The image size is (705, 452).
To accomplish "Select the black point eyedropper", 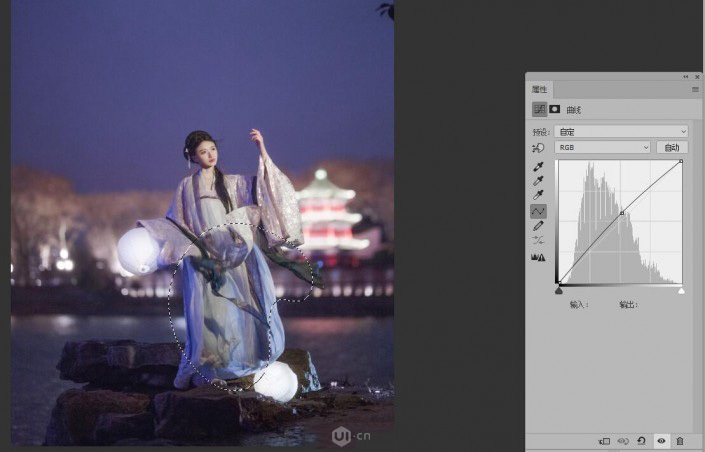I will pos(539,166).
